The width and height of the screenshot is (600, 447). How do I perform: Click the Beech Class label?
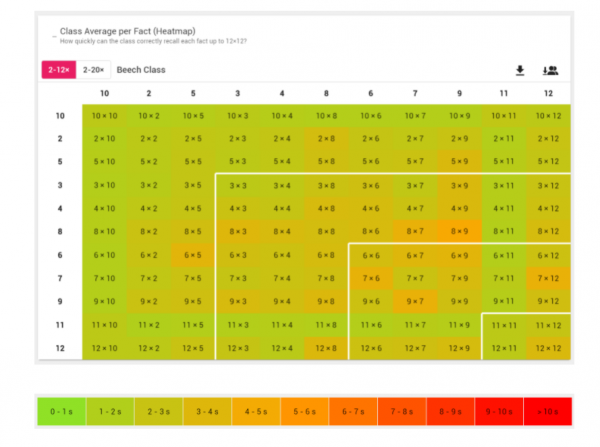[x=141, y=70]
